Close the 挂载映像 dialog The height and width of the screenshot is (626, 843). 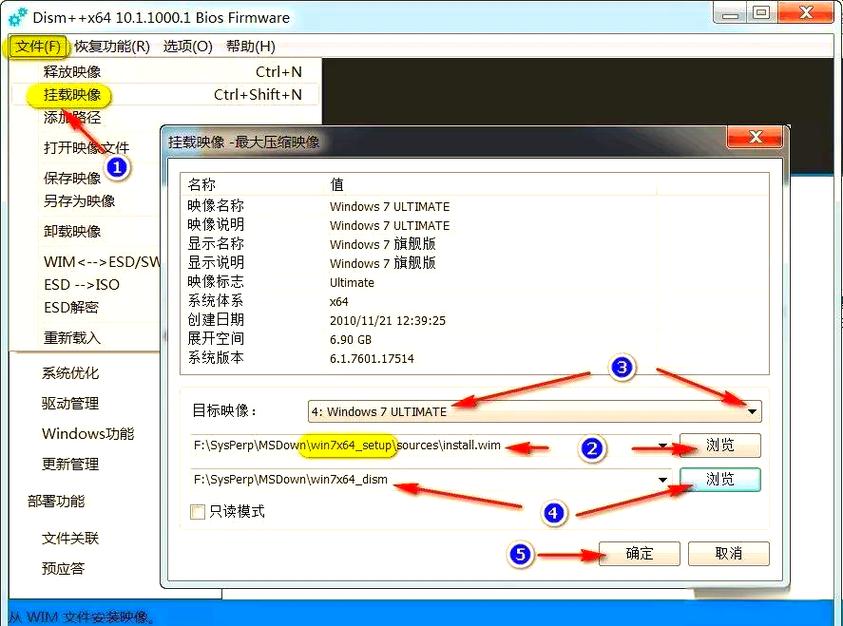pyautogui.click(x=755, y=137)
